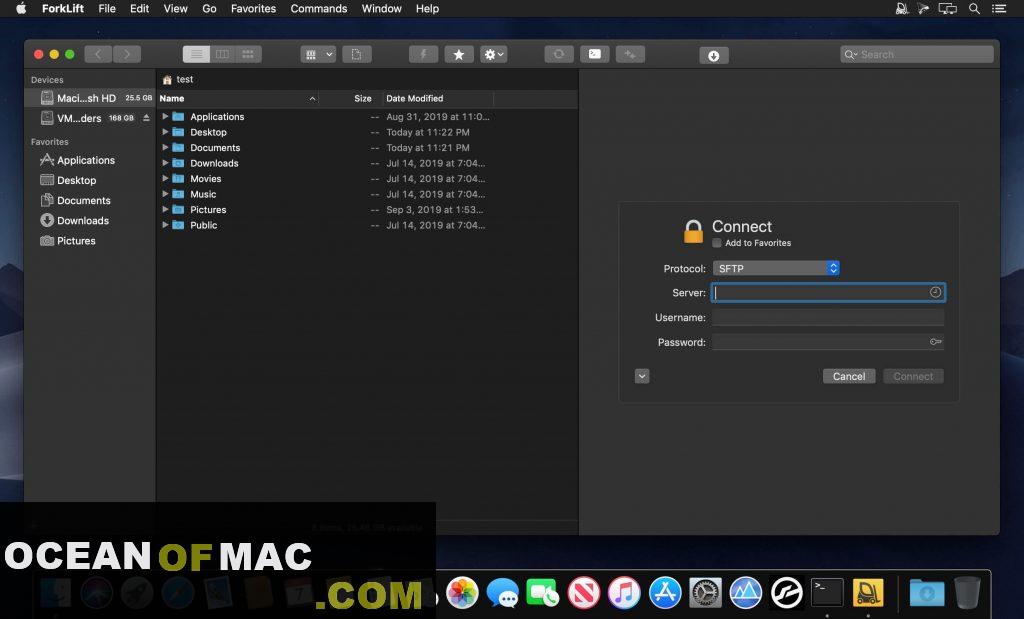The height and width of the screenshot is (619, 1024).
Task: Open Spotlight search in menu bar
Action: (974, 8)
